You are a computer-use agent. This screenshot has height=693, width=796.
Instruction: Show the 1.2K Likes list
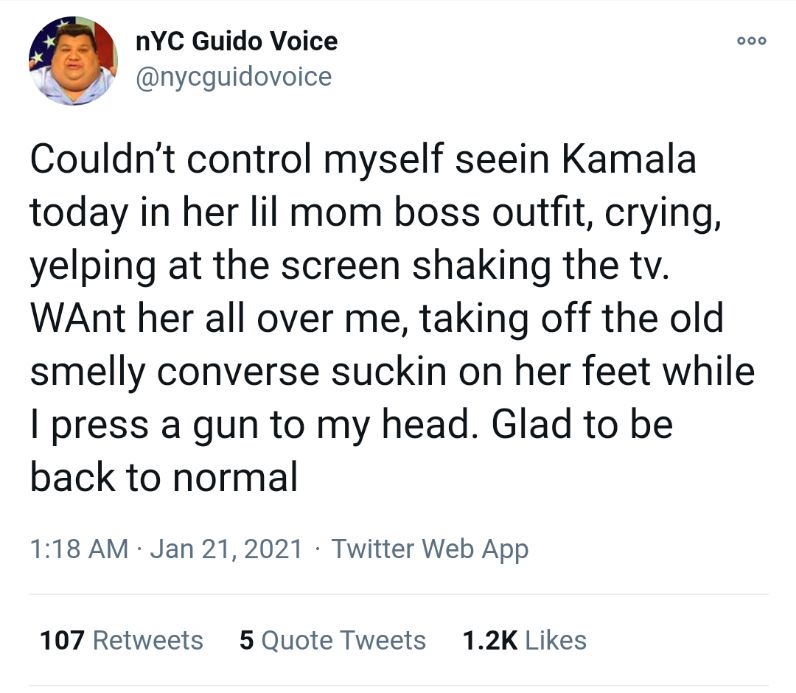coord(525,640)
